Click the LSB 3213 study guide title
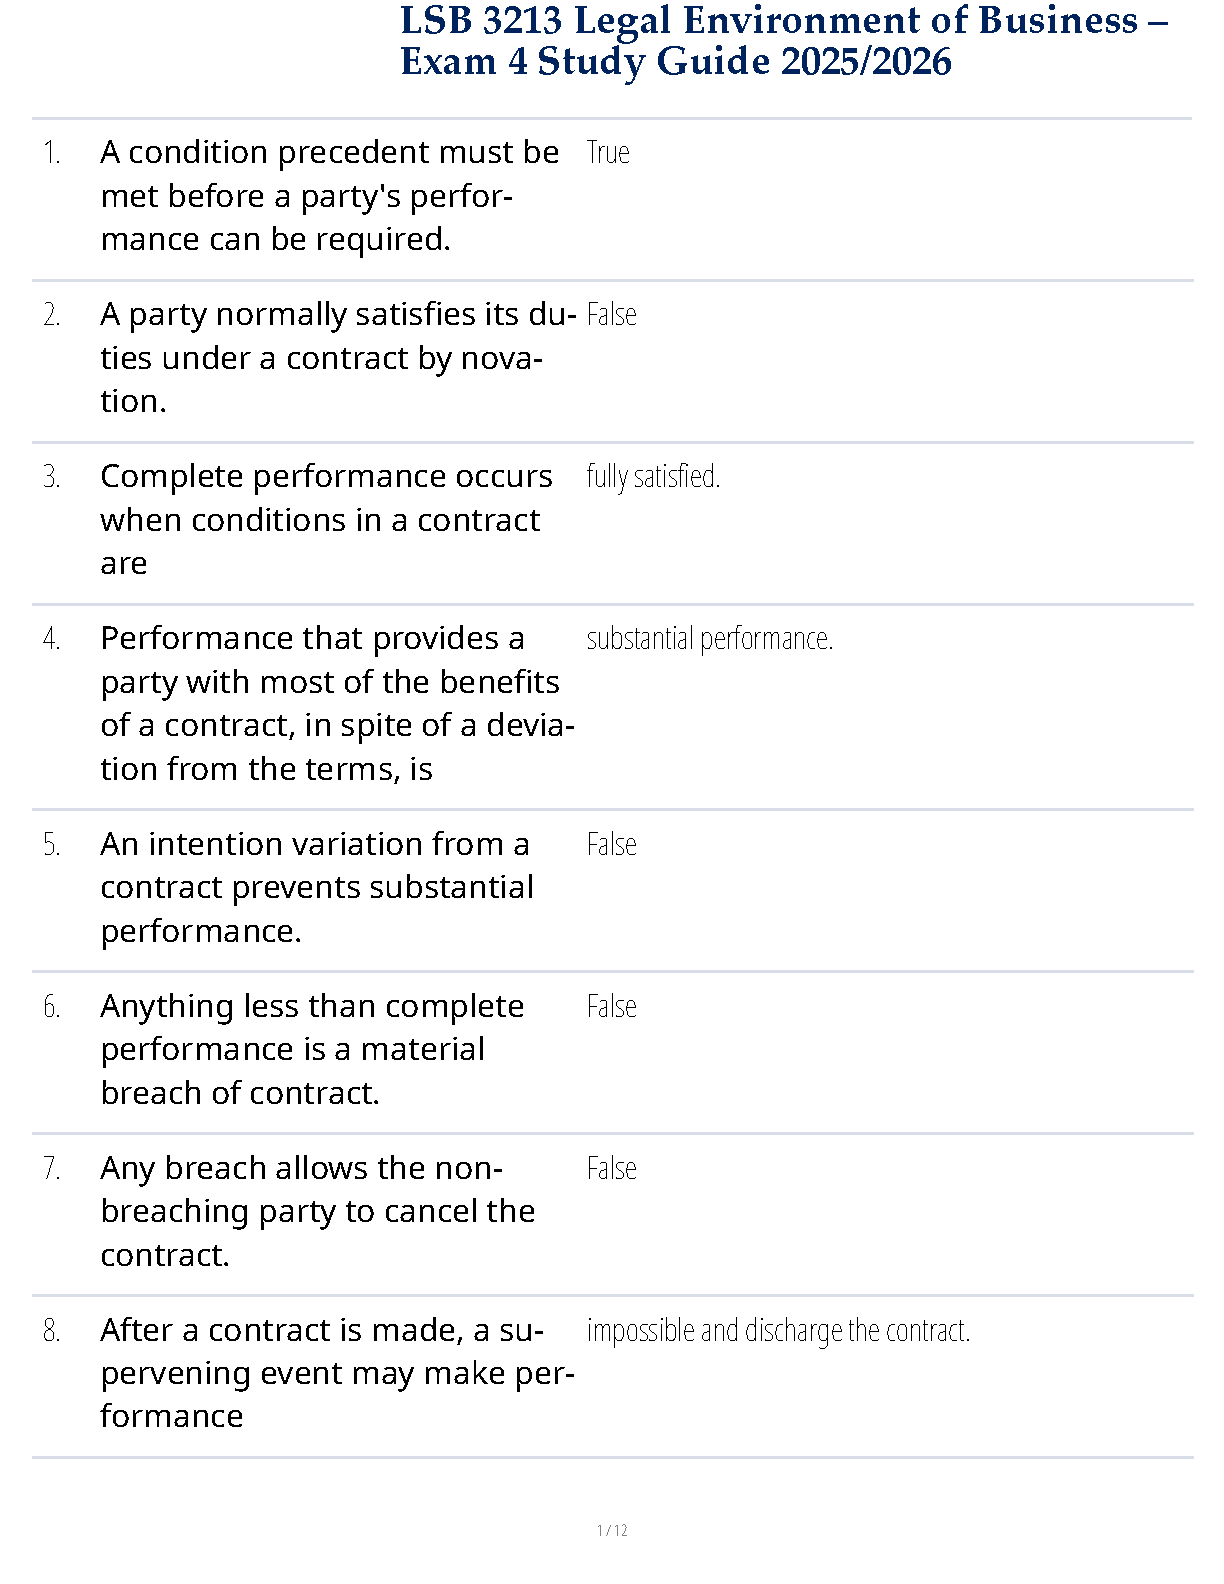This screenshot has height=1584, width=1224. 784,41
